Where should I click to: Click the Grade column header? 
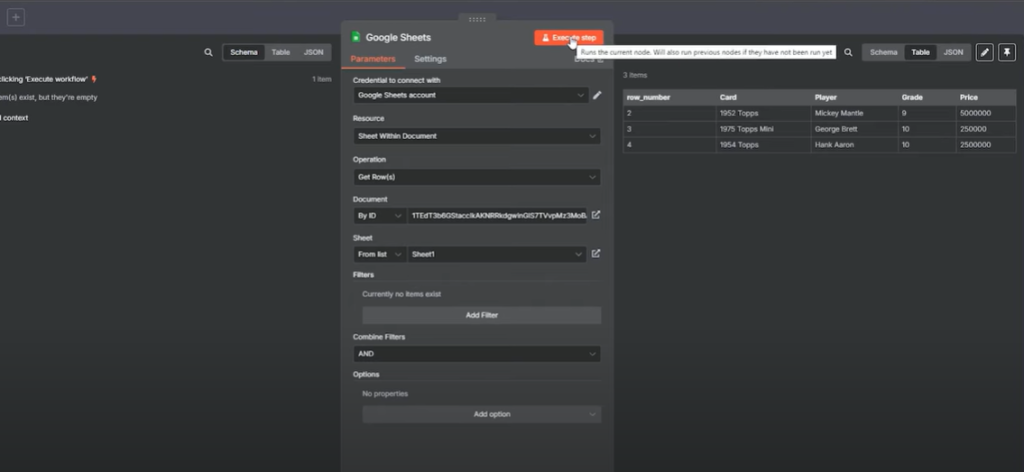click(x=927, y=97)
